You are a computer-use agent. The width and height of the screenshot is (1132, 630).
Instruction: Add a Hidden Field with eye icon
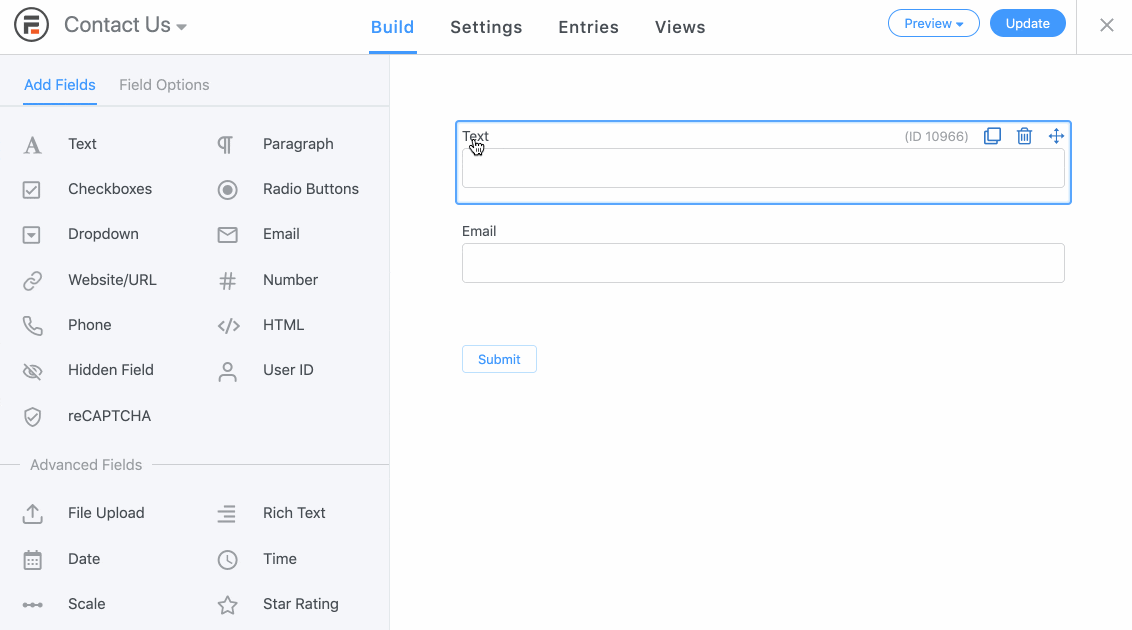point(88,370)
